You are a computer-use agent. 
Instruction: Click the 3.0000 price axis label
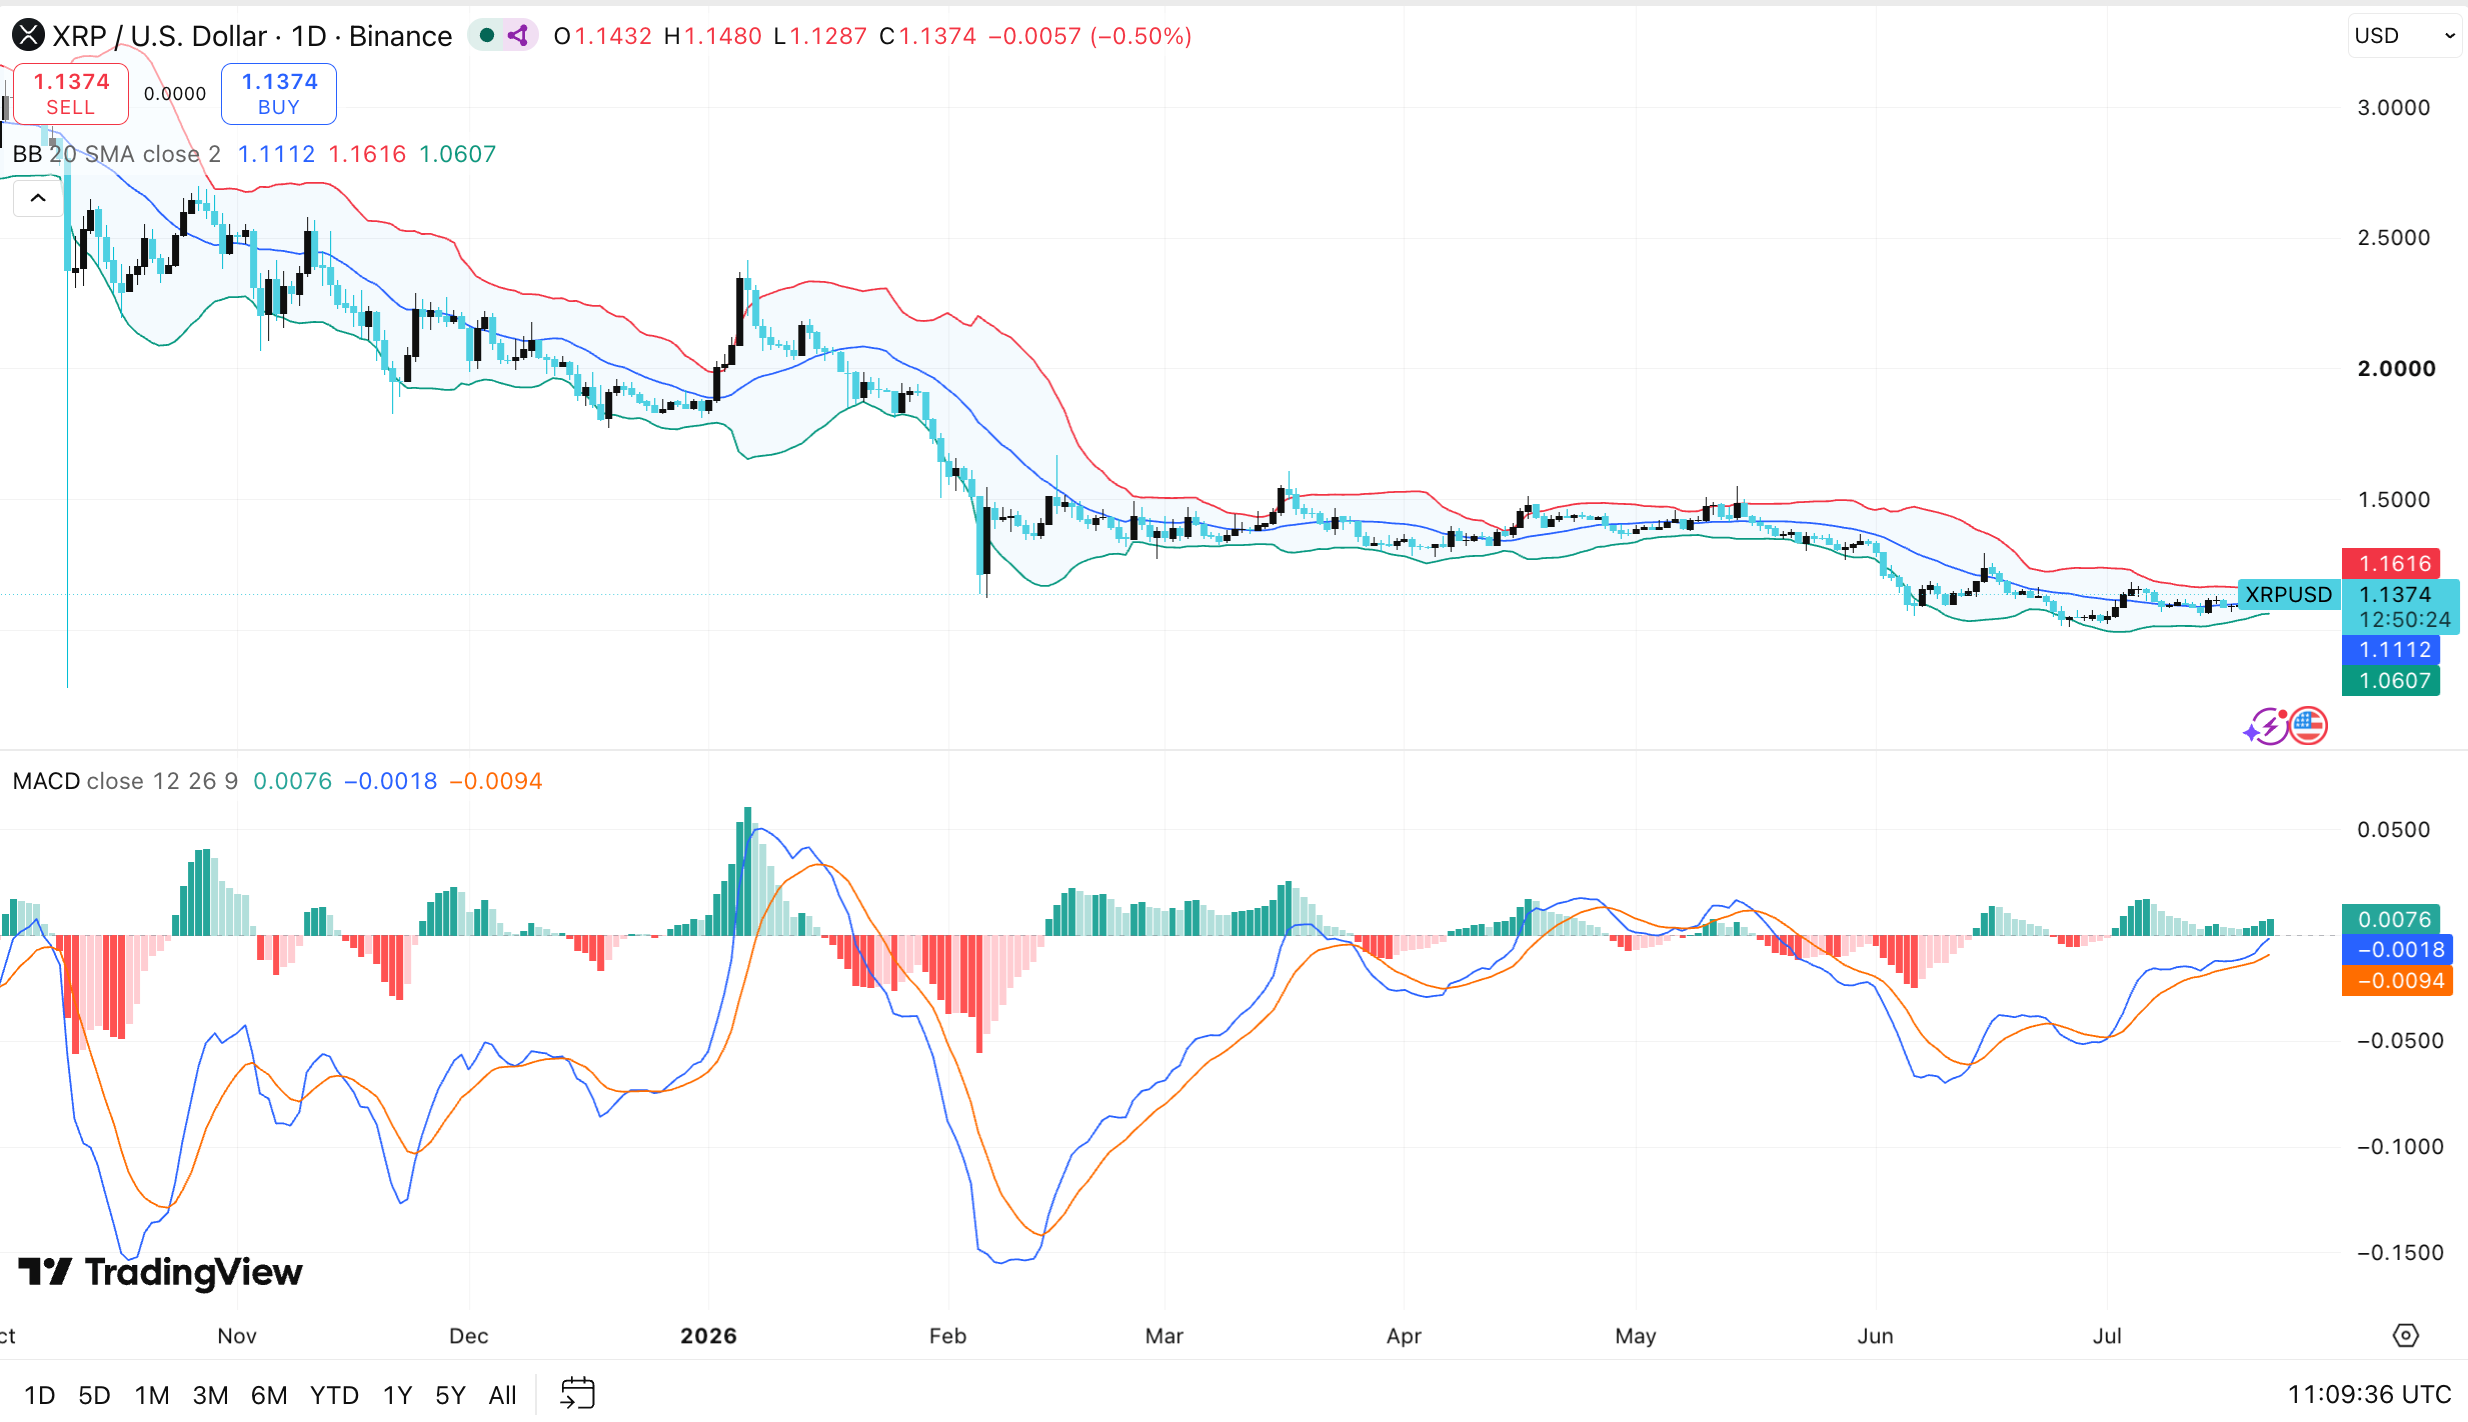pos(2393,107)
